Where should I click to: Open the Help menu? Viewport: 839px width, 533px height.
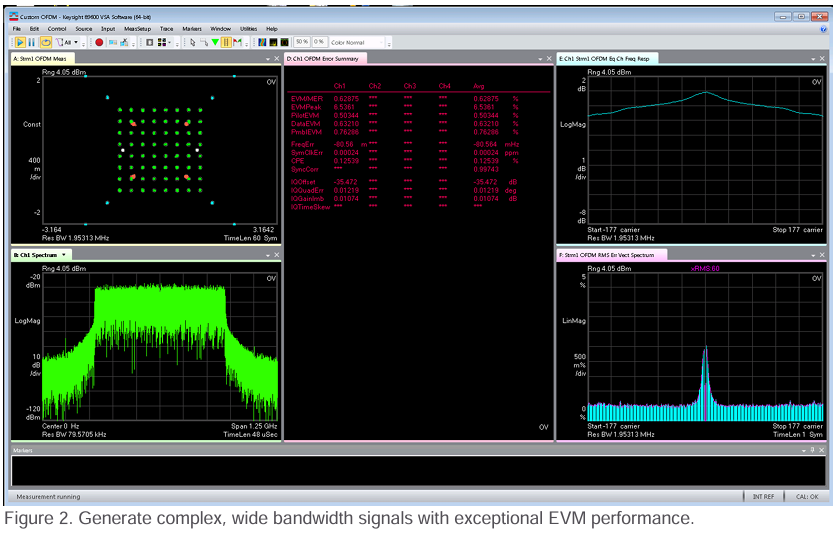272,29
